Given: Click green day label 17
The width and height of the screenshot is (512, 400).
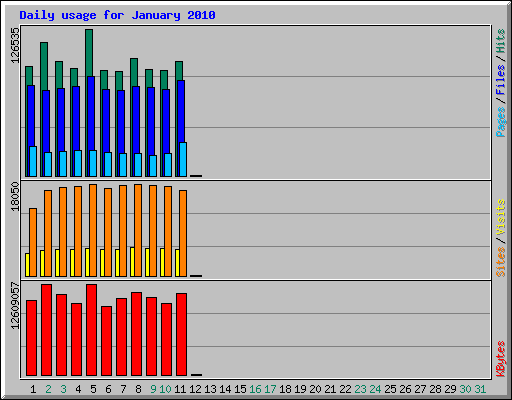Looking at the screenshot, I should (270, 389).
